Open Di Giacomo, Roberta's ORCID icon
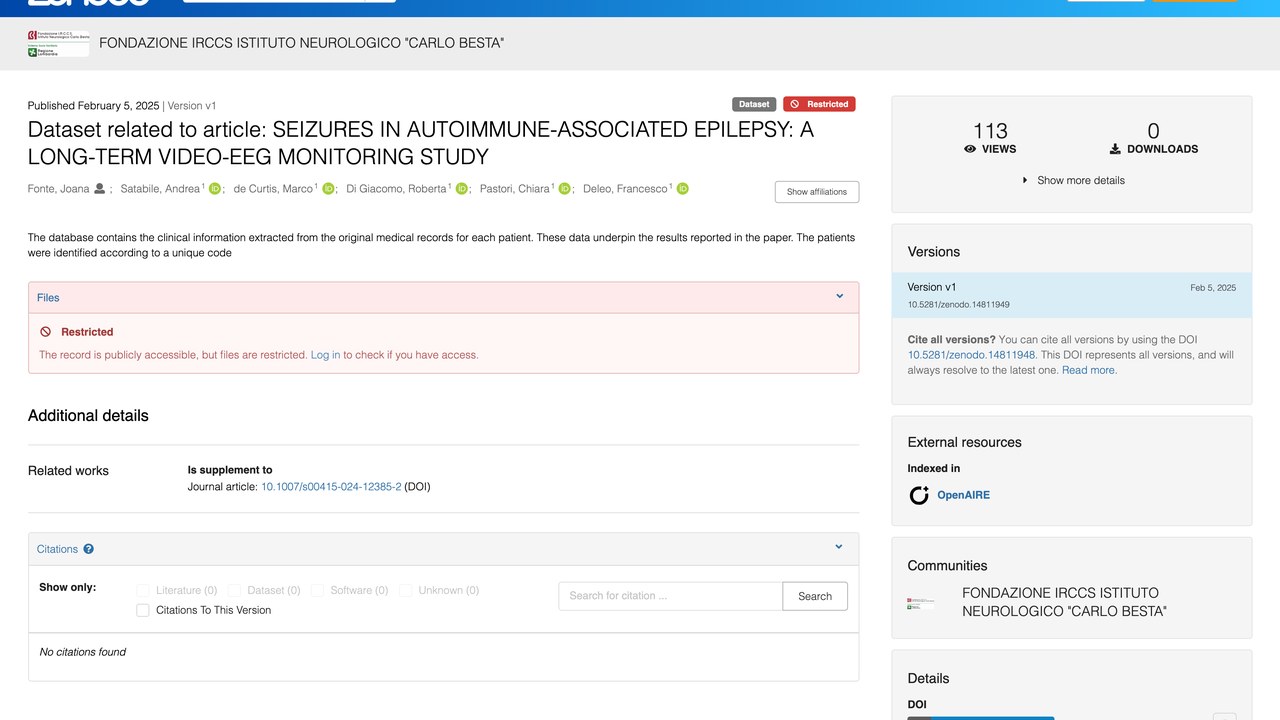This screenshot has width=1280, height=720. click(462, 189)
